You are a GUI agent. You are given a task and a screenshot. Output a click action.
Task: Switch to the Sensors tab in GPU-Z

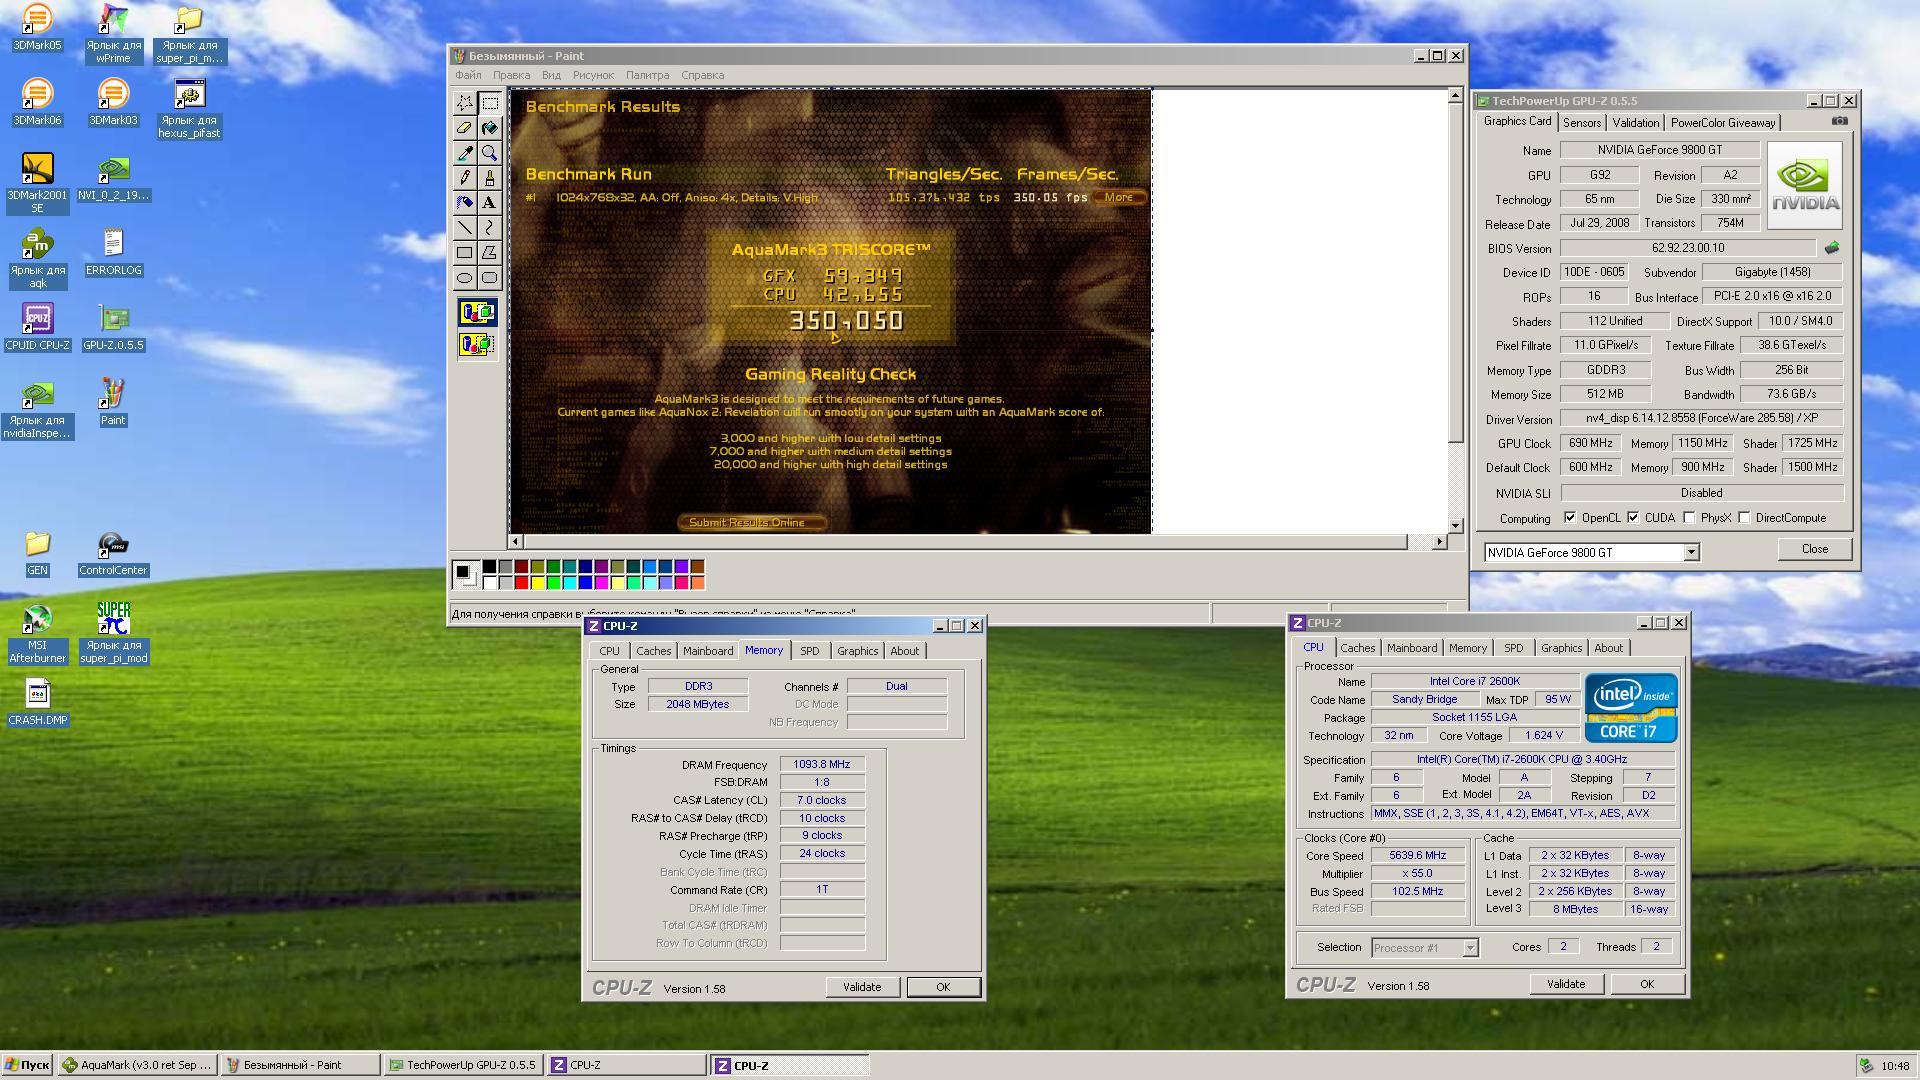point(1582,123)
